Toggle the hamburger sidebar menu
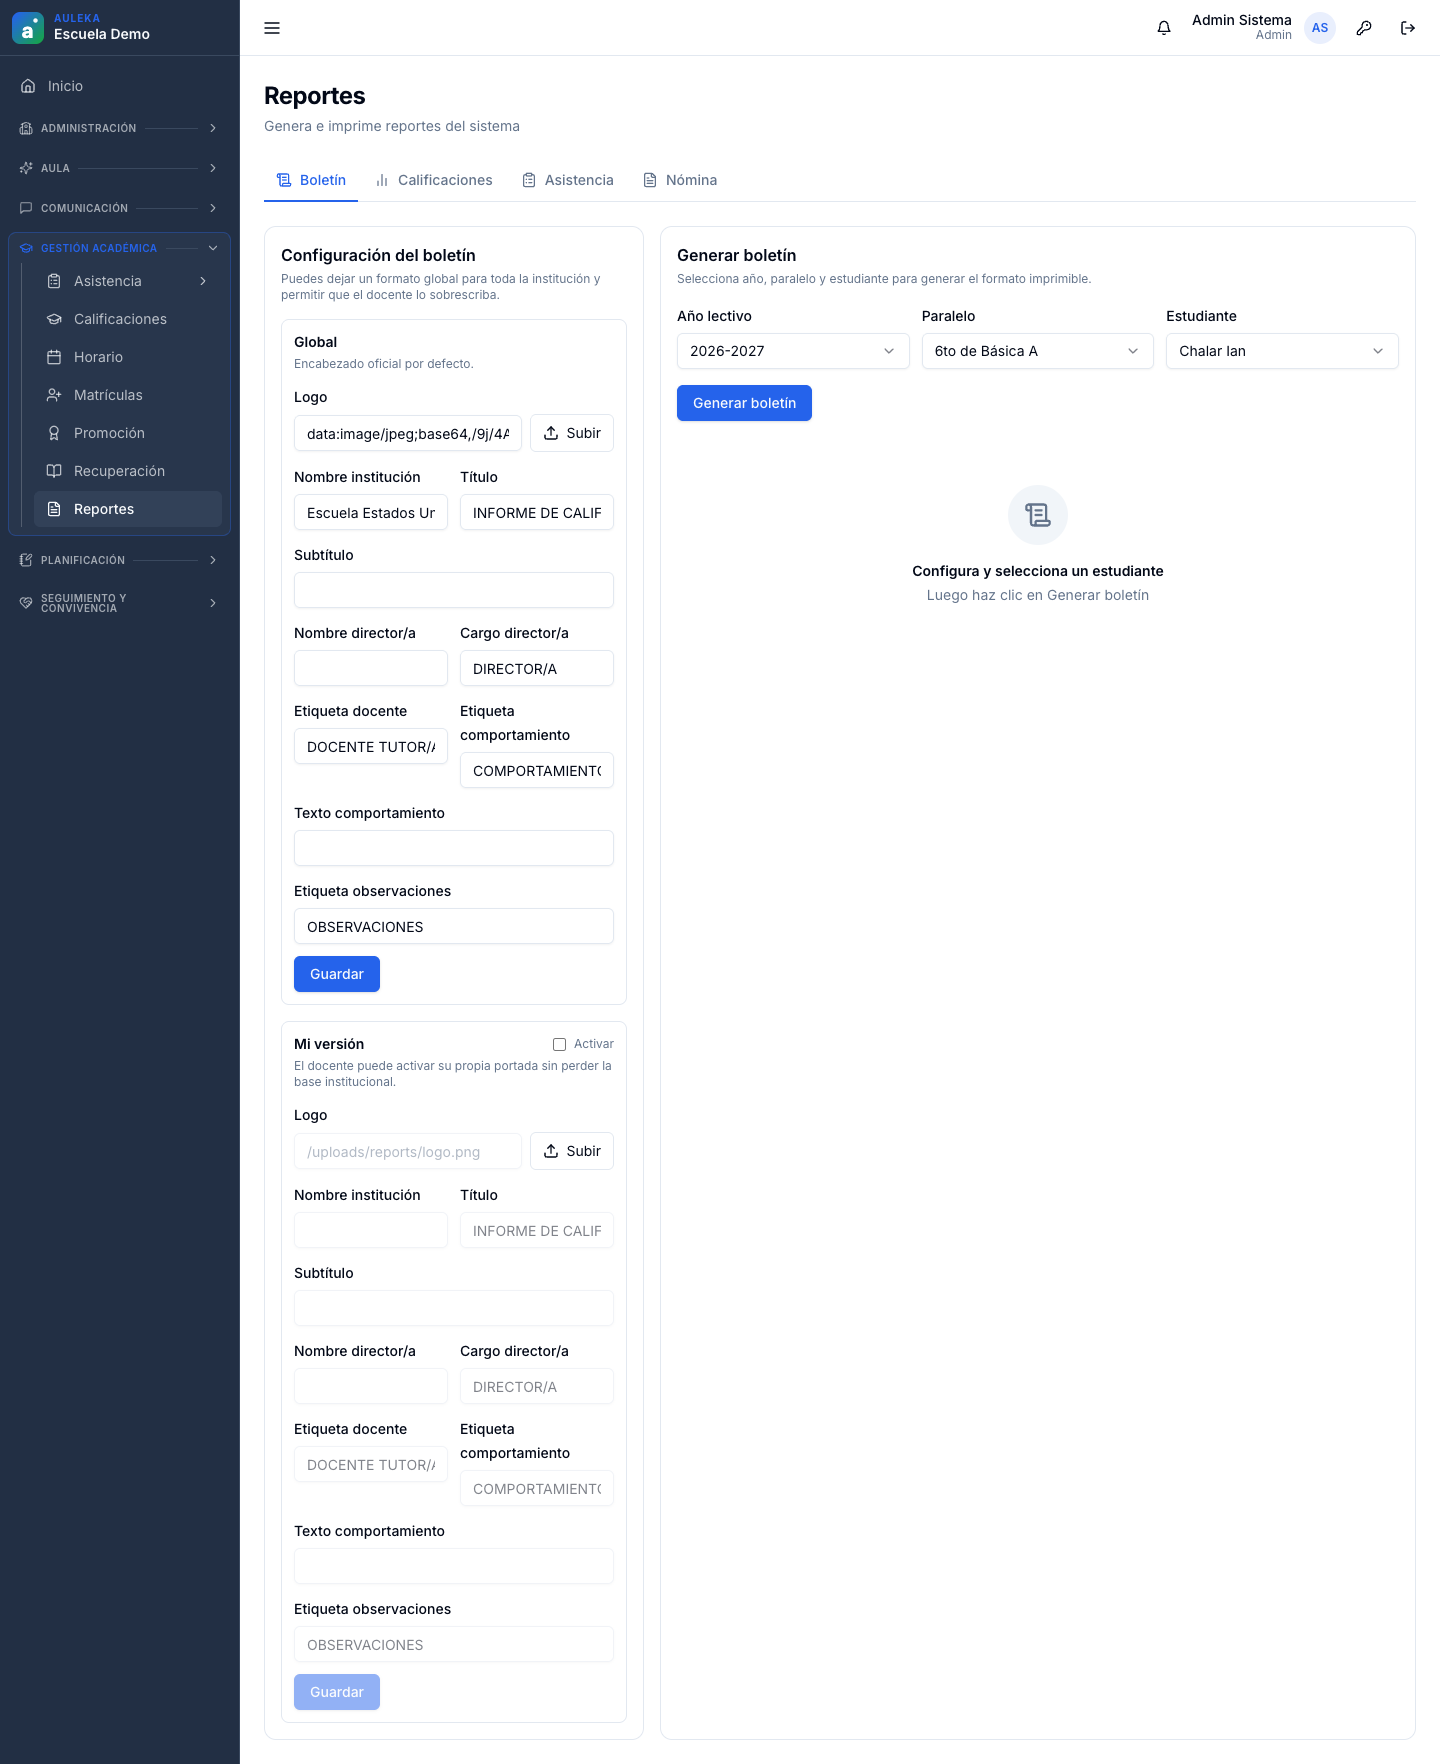The height and width of the screenshot is (1764, 1440). pyautogui.click(x=272, y=28)
